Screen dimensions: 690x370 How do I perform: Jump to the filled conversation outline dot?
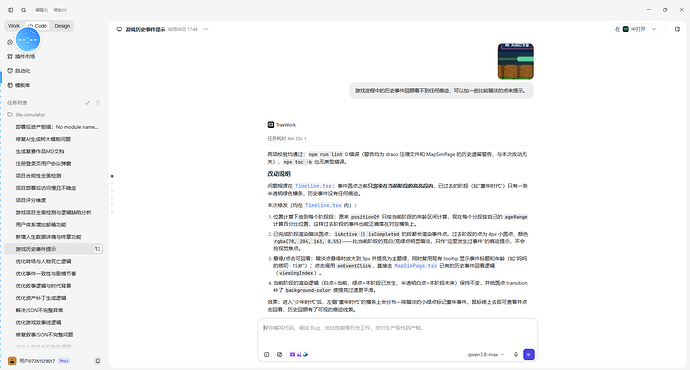pyautogui.click(x=112, y=176)
